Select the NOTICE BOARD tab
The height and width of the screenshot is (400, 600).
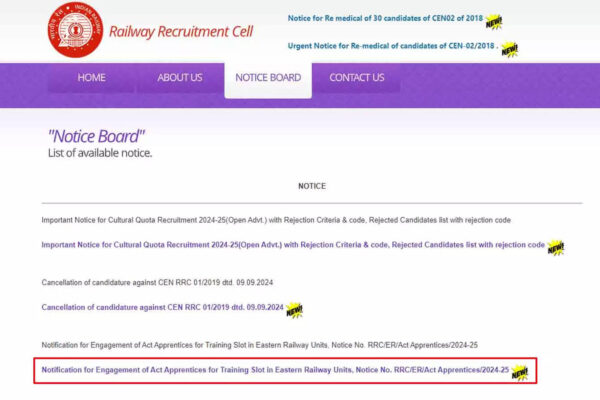click(x=267, y=78)
